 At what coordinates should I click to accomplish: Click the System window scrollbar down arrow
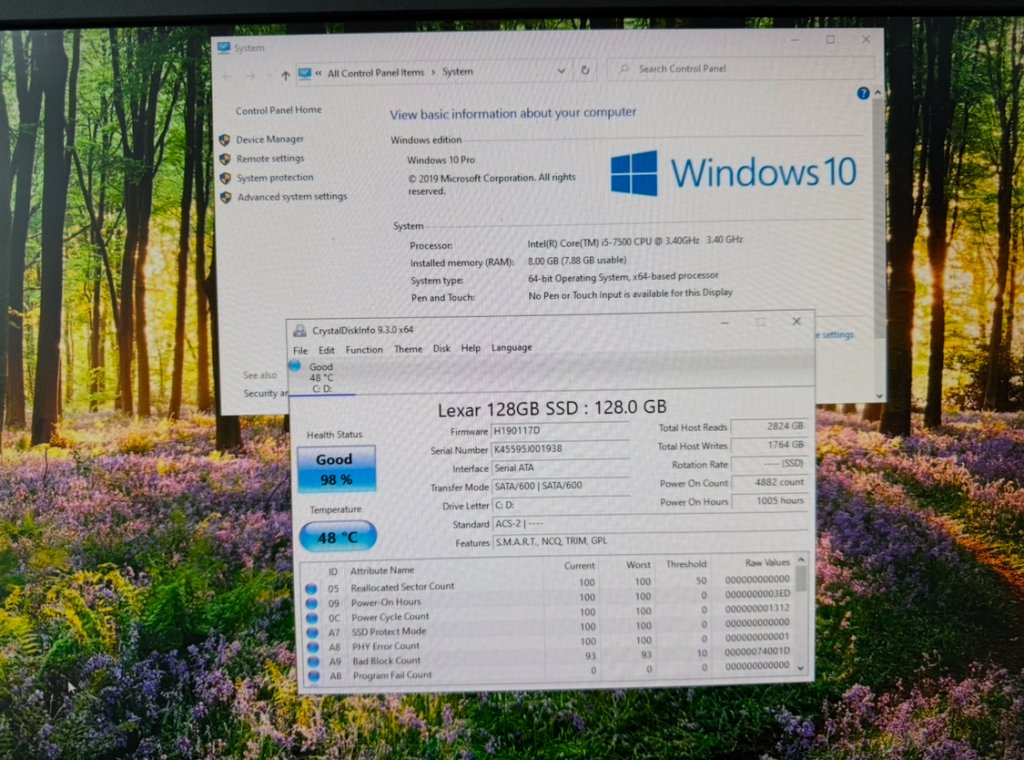879,396
